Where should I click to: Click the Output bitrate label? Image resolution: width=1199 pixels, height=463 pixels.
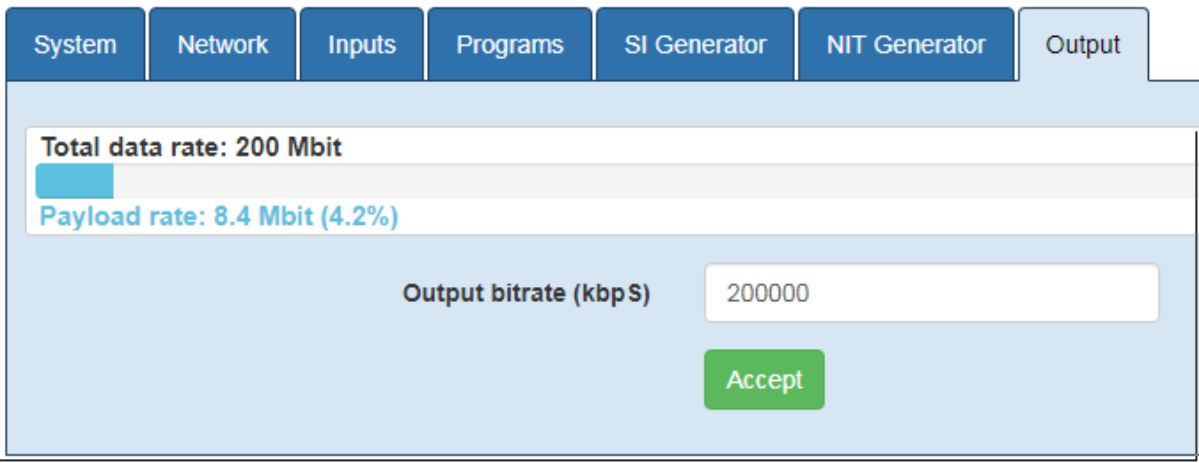point(526,293)
